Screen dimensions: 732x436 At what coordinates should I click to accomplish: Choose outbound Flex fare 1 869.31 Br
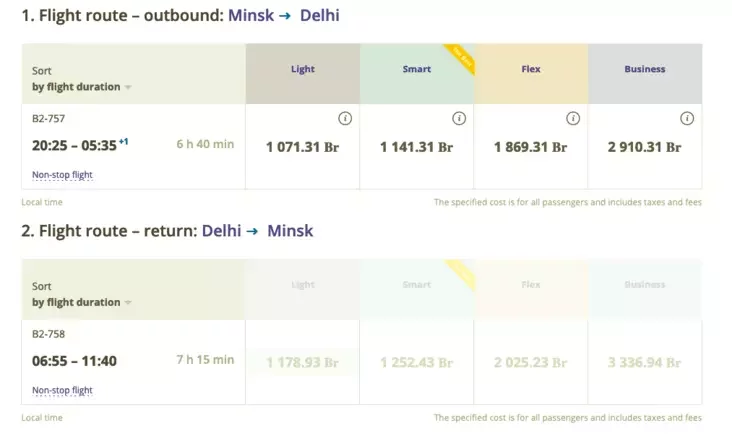click(530, 147)
